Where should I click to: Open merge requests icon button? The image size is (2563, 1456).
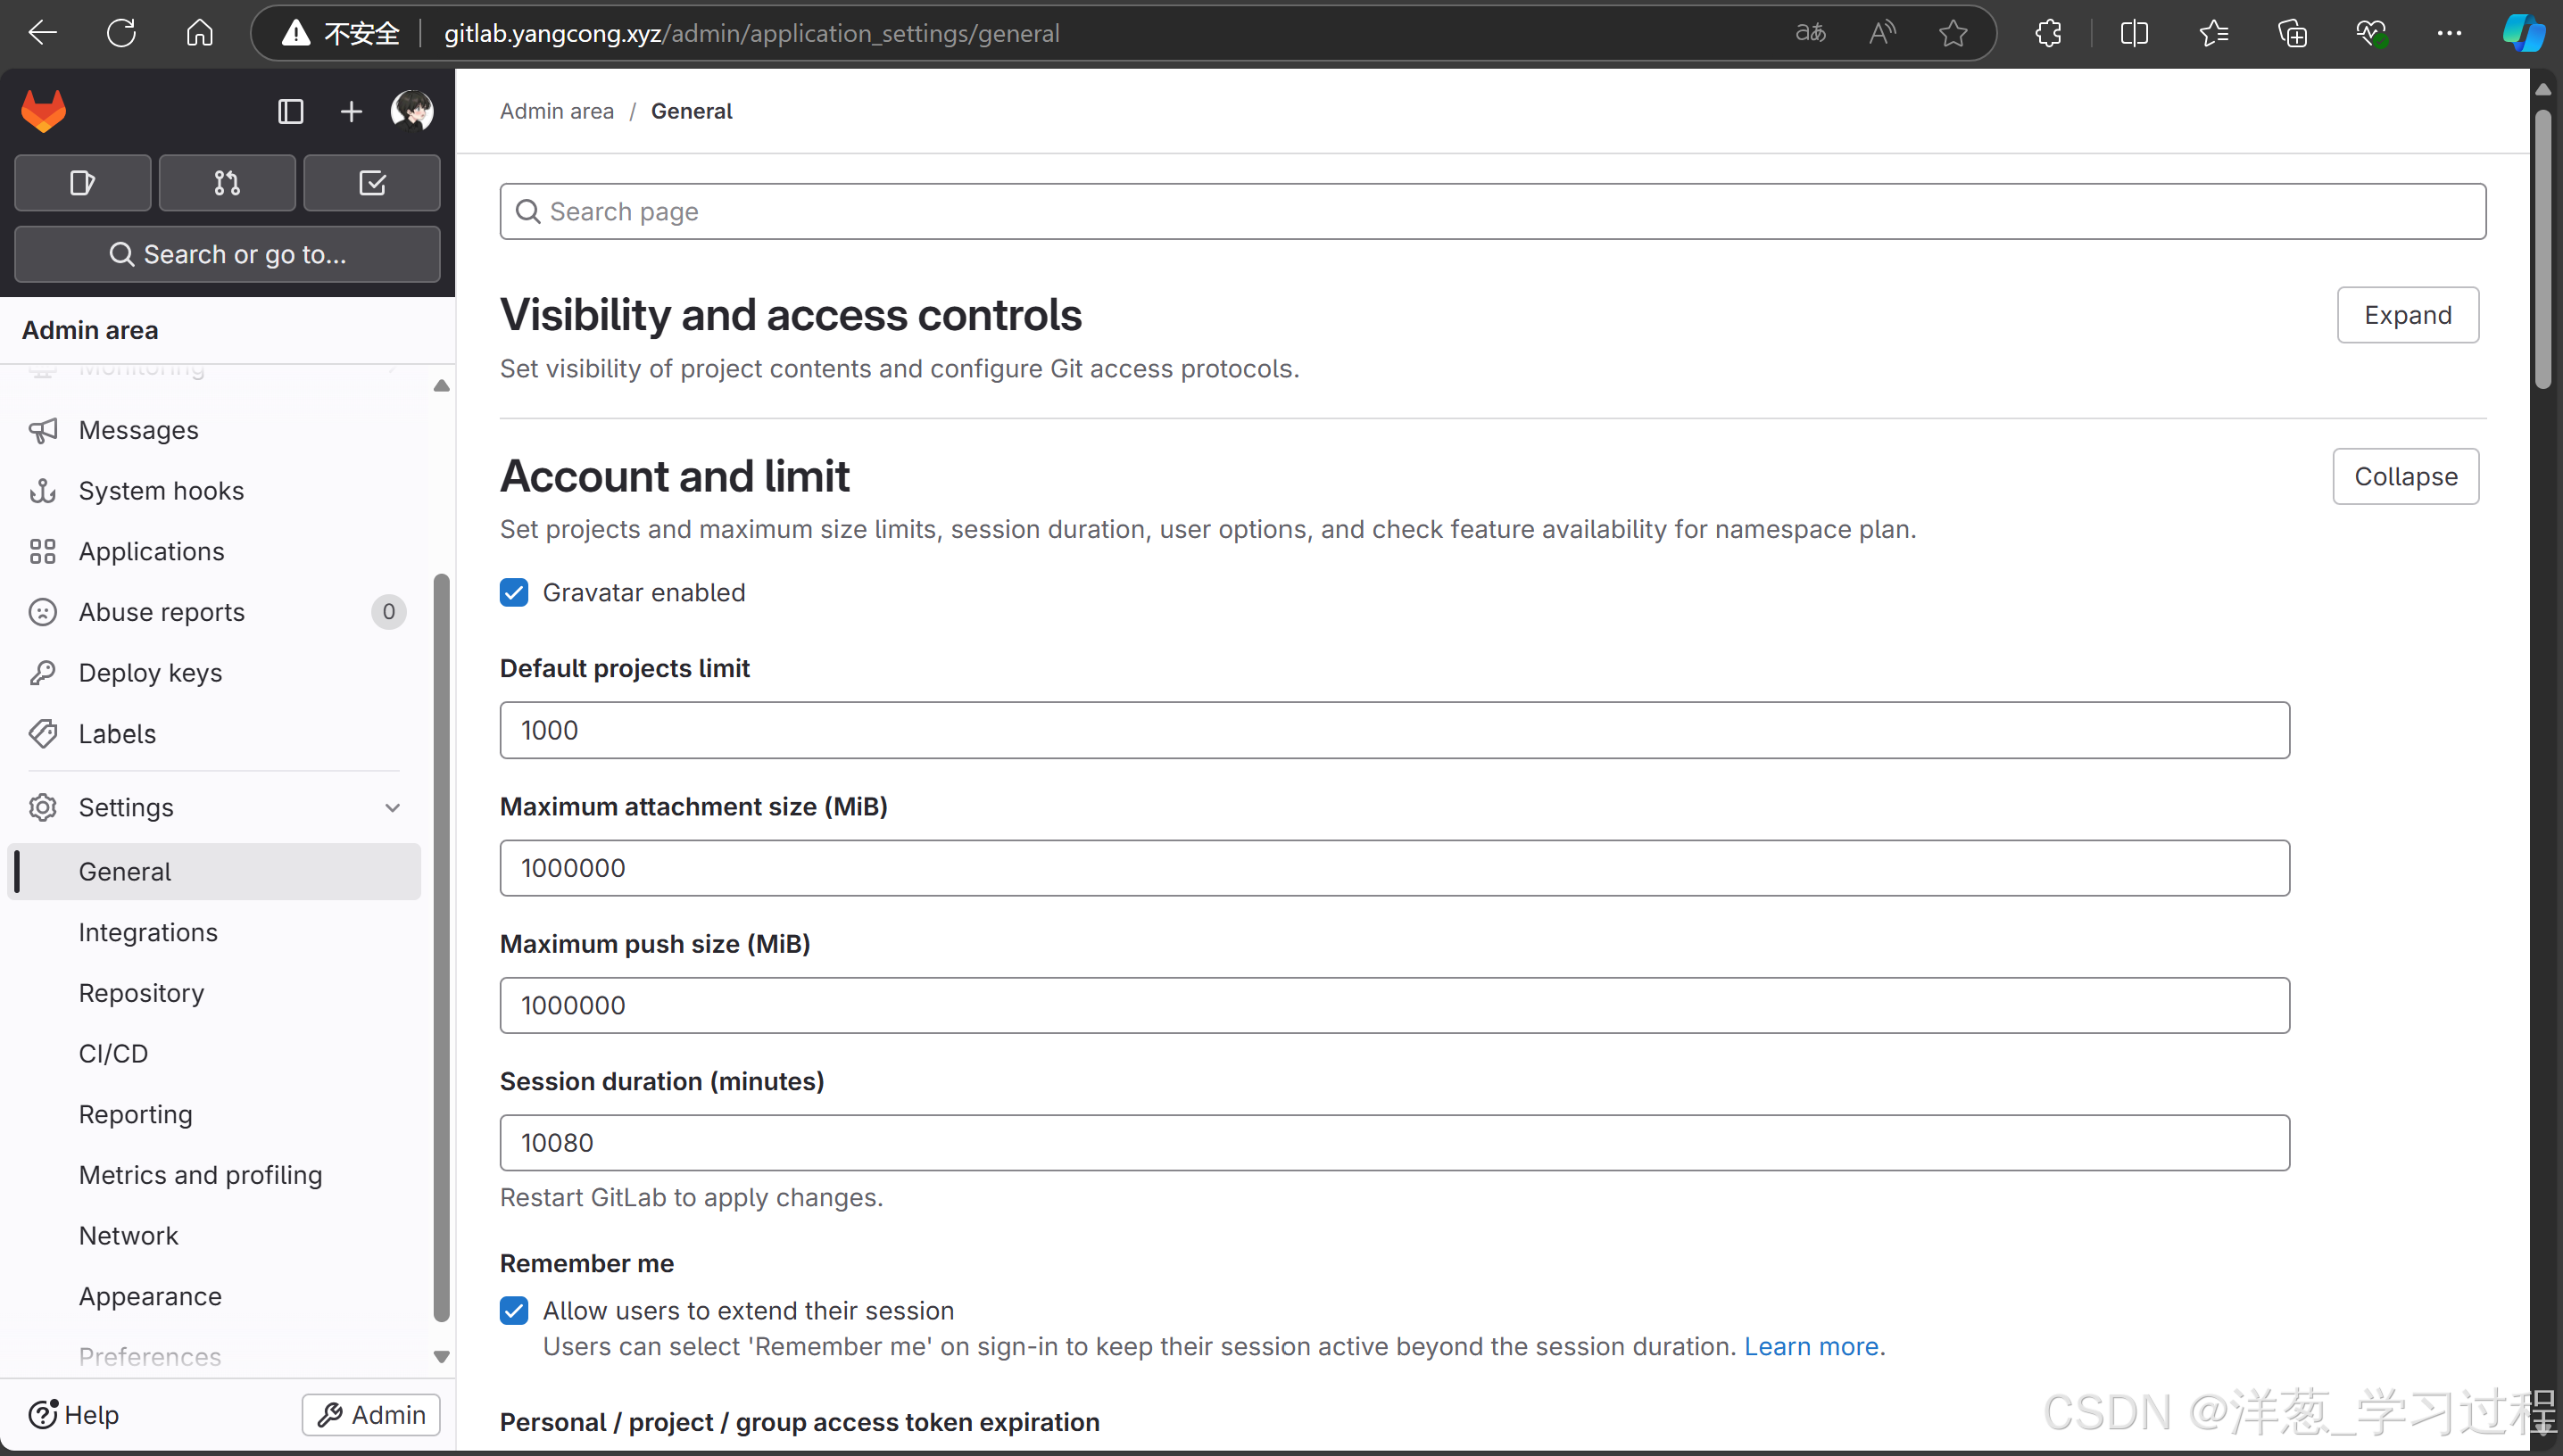227,183
